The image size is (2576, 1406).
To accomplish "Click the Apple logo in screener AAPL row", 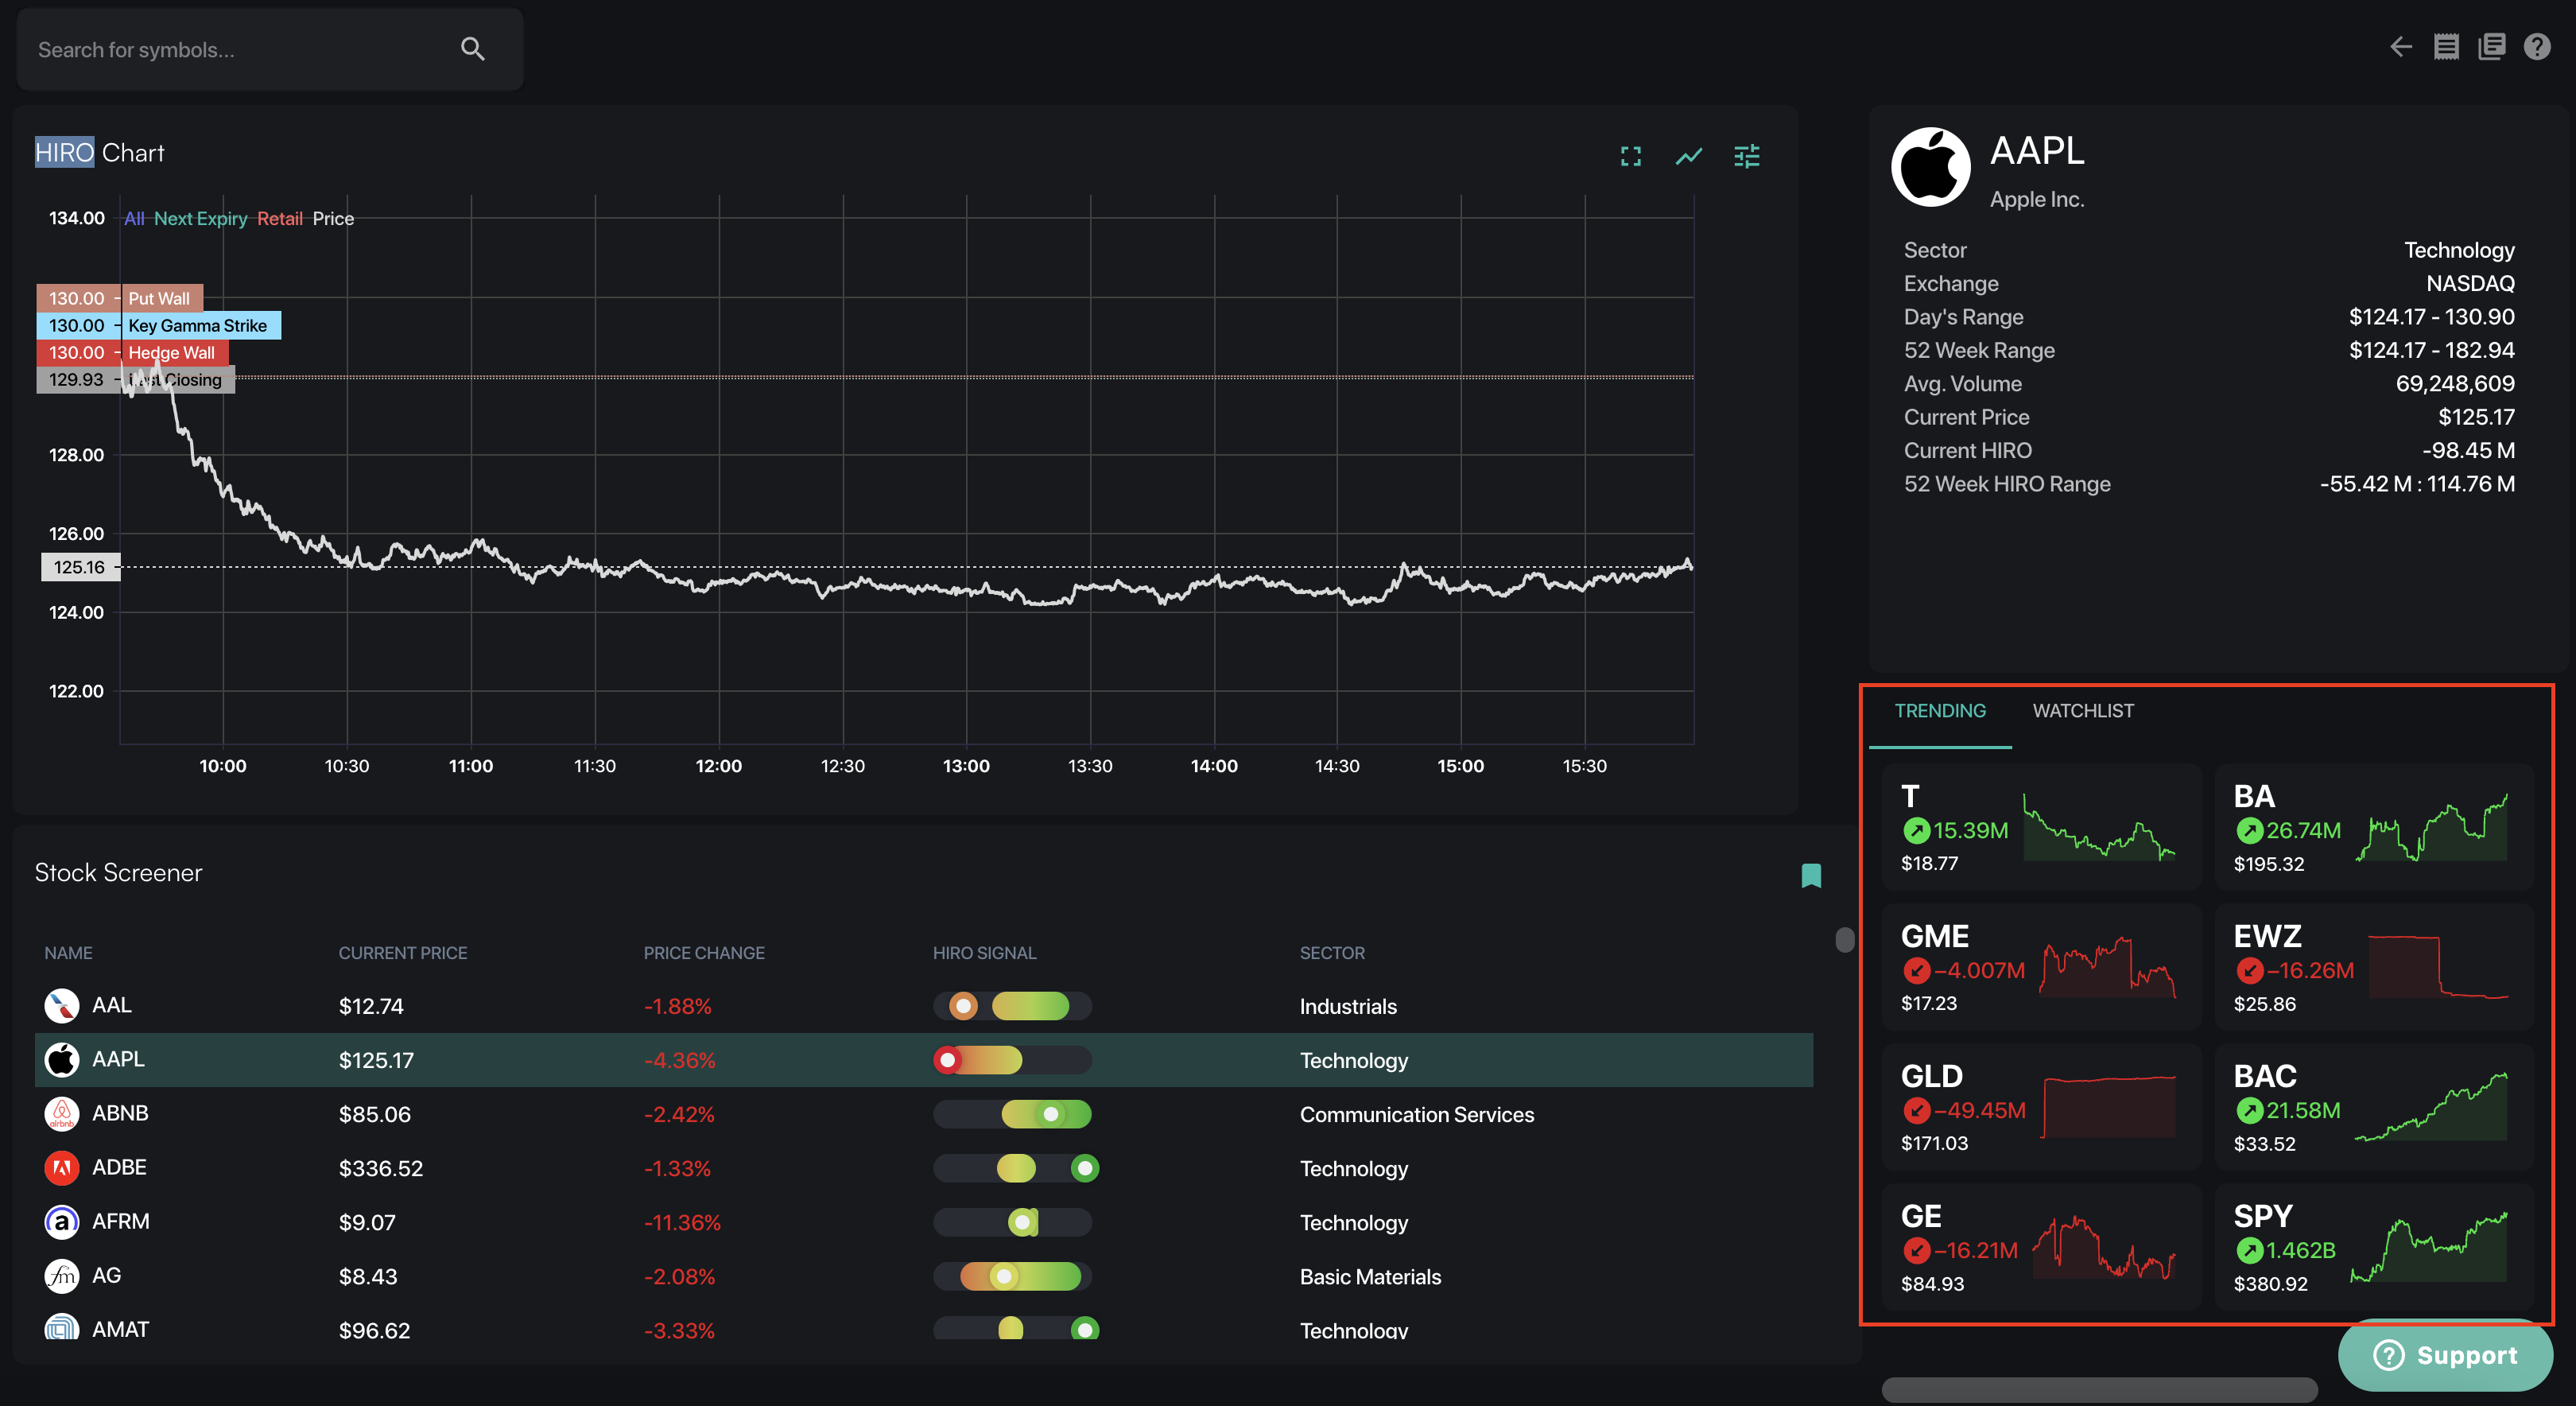I will (x=62, y=1059).
